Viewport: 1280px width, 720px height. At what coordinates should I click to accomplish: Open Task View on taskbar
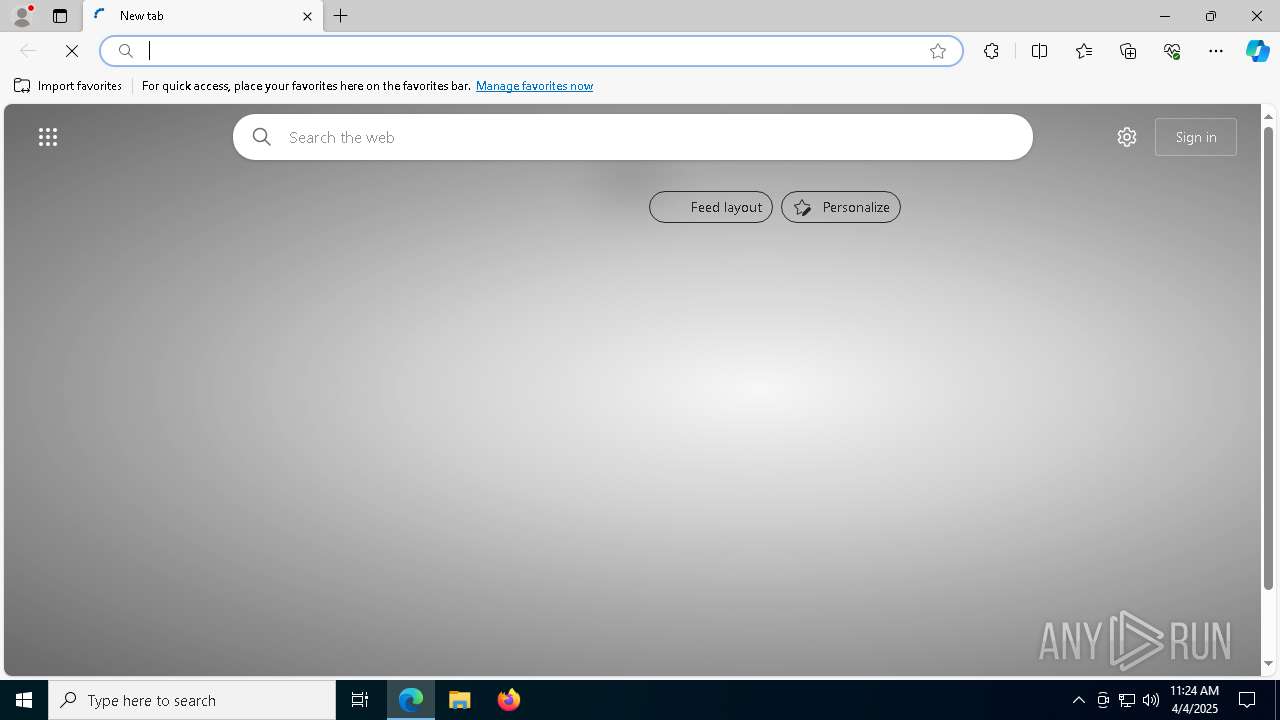pyautogui.click(x=360, y=700)
